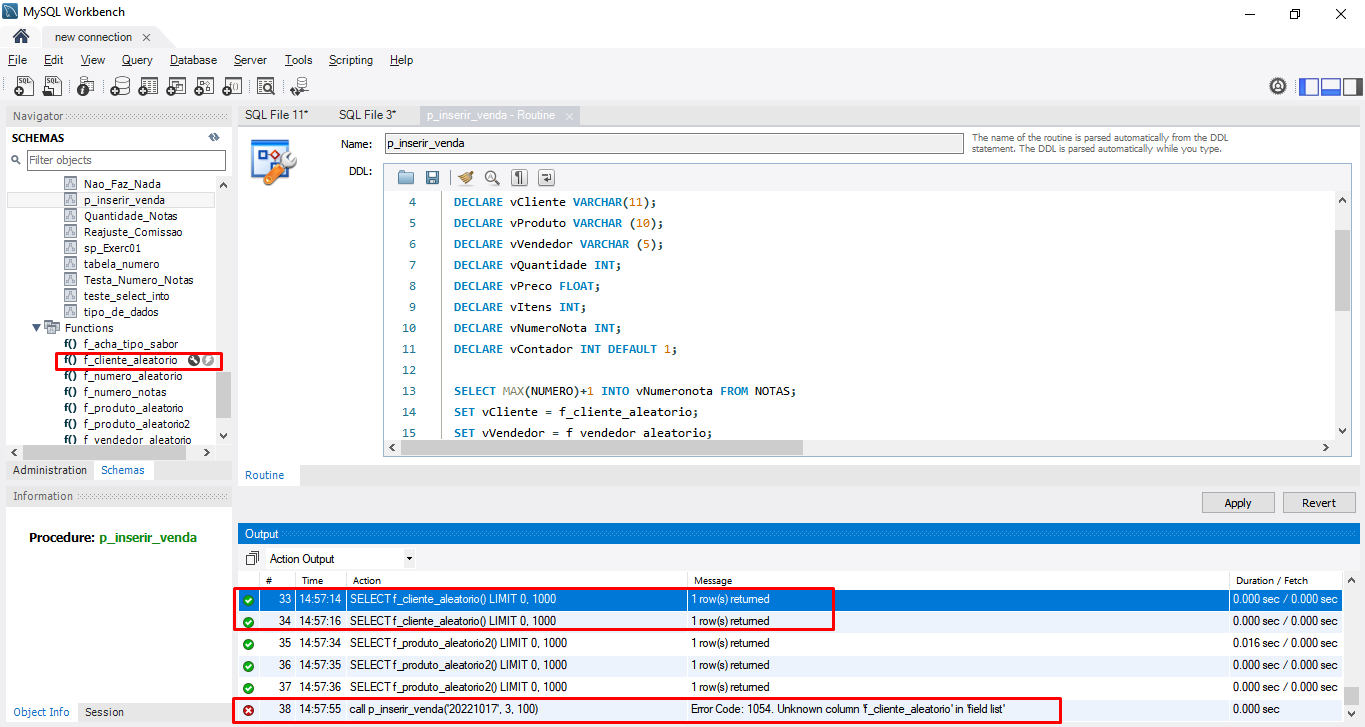Create a new function toolbar icon

click(232, 87)
